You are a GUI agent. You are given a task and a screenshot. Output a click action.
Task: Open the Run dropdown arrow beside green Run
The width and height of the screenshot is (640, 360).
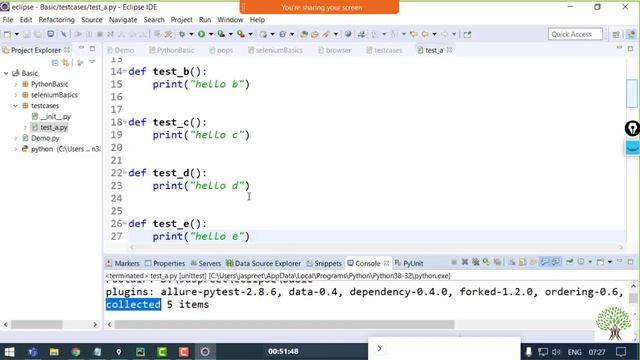tap(211, 34)
